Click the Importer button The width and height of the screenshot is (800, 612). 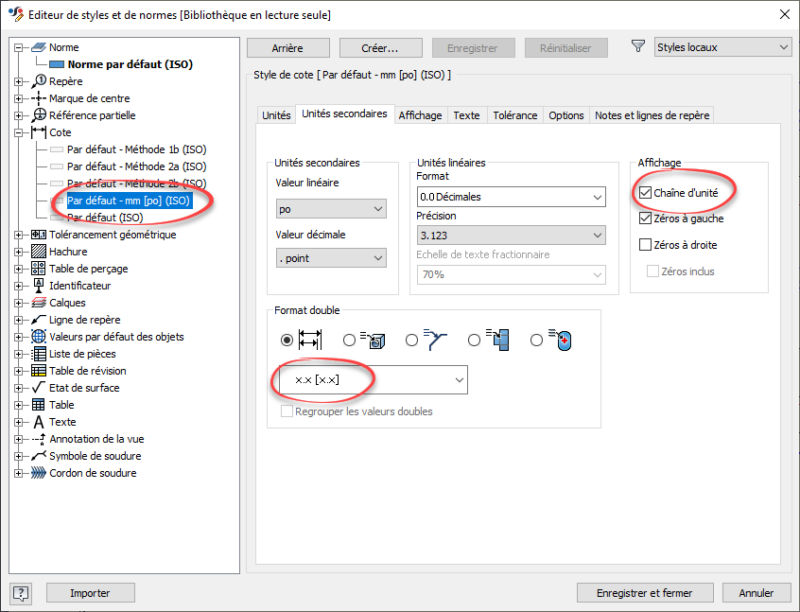[89, 593]
